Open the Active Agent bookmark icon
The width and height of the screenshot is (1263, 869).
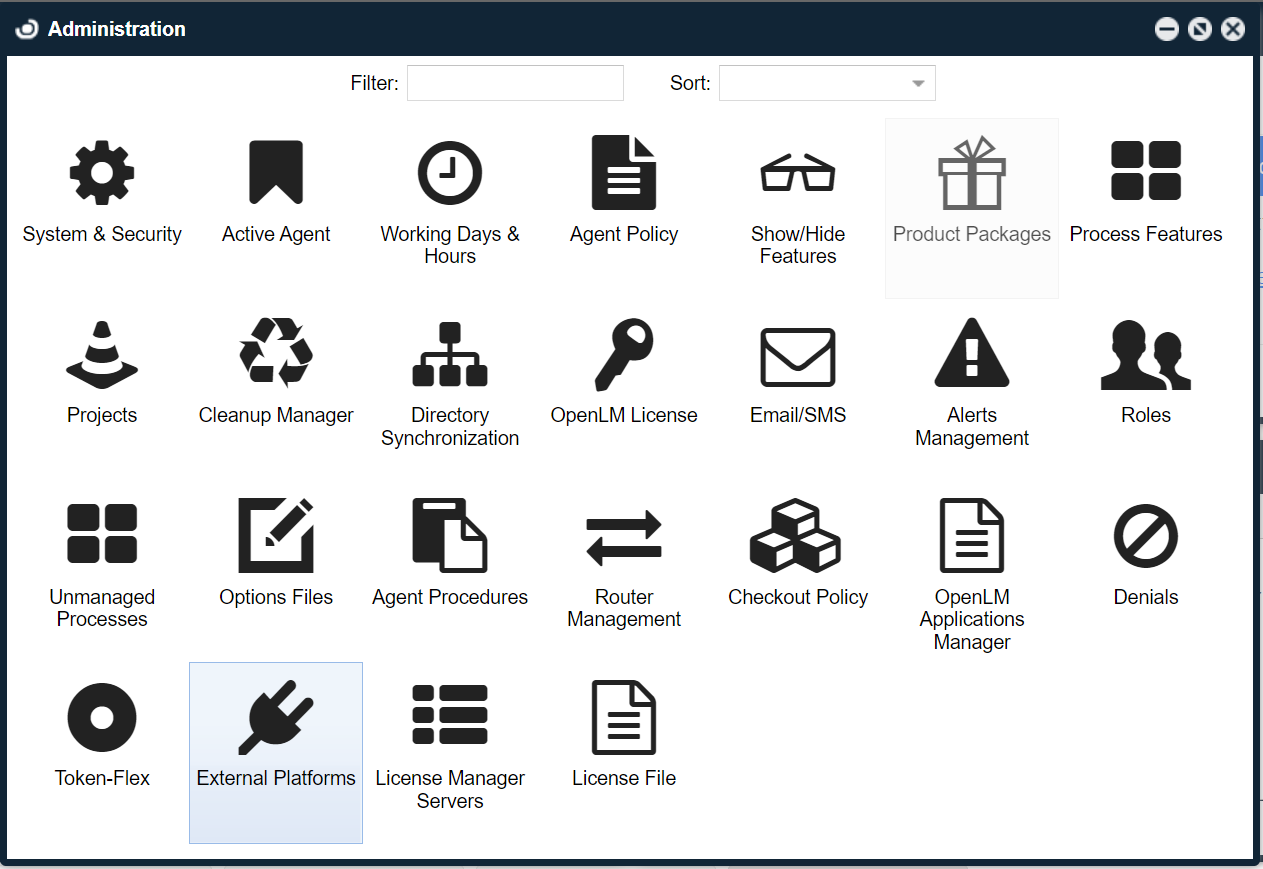(276, 173)
